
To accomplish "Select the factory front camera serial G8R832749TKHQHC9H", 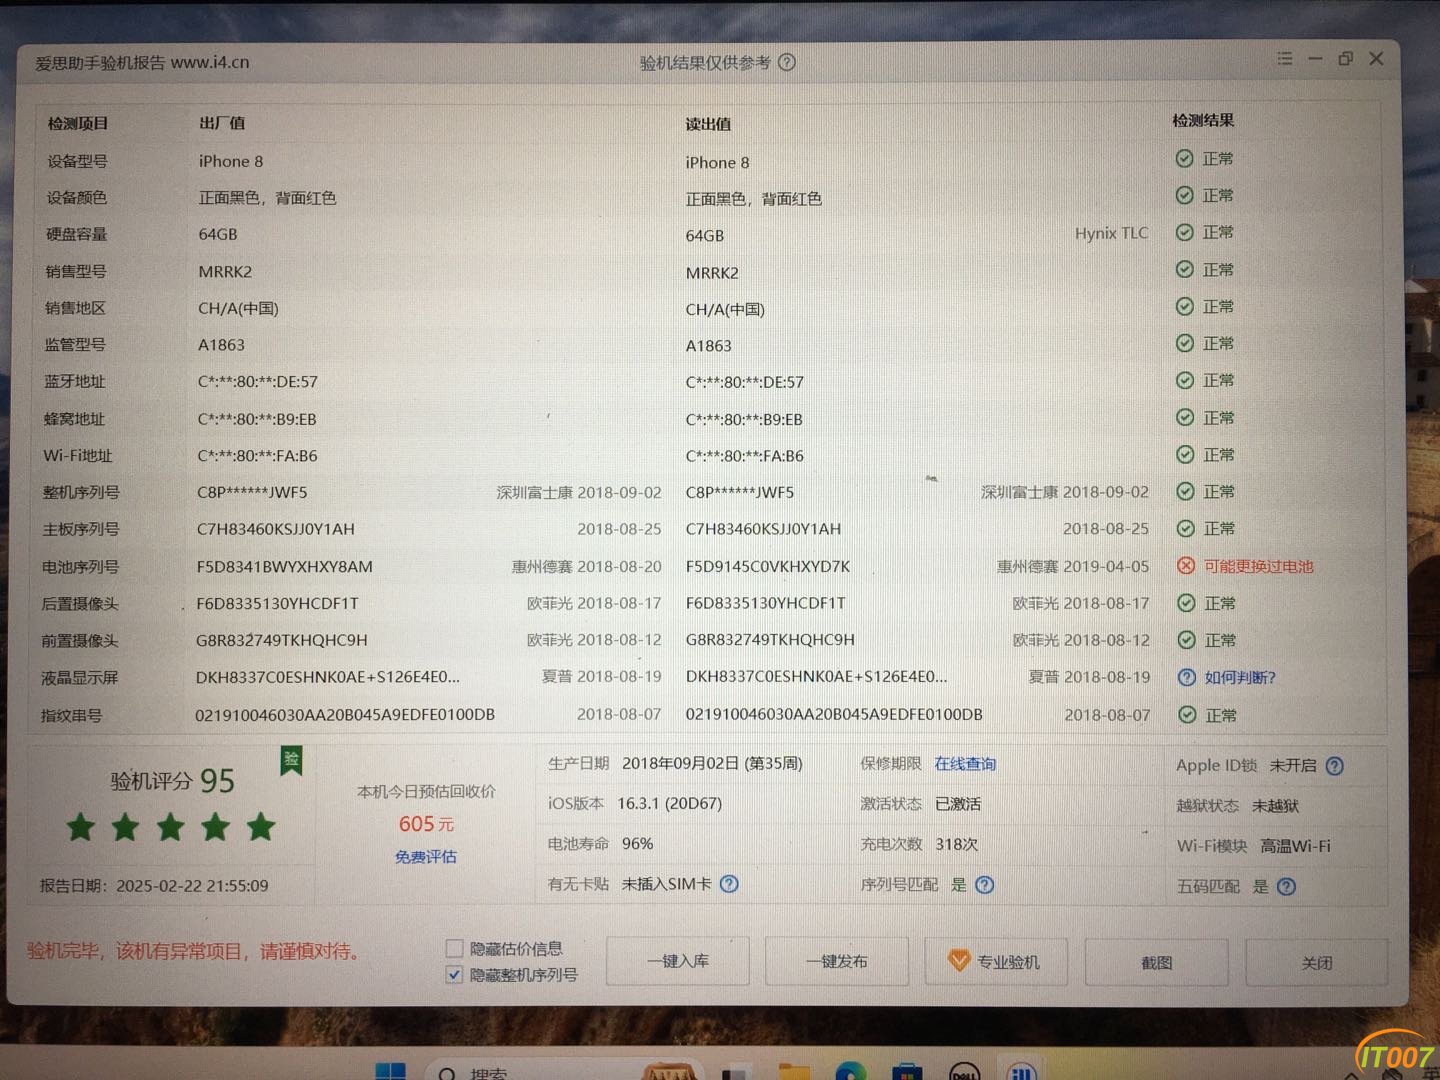I will (x=281, y=640).
